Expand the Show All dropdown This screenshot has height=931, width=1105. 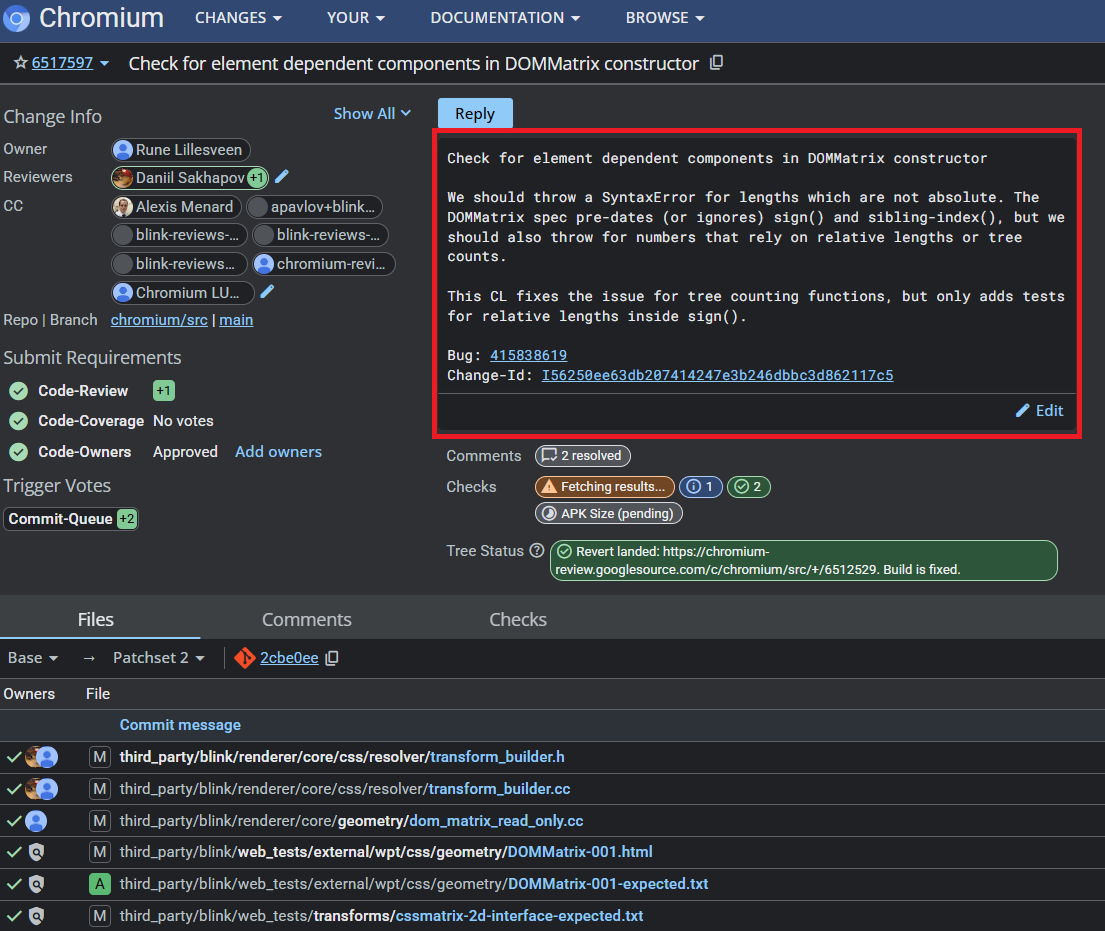(x=372, y=113)
